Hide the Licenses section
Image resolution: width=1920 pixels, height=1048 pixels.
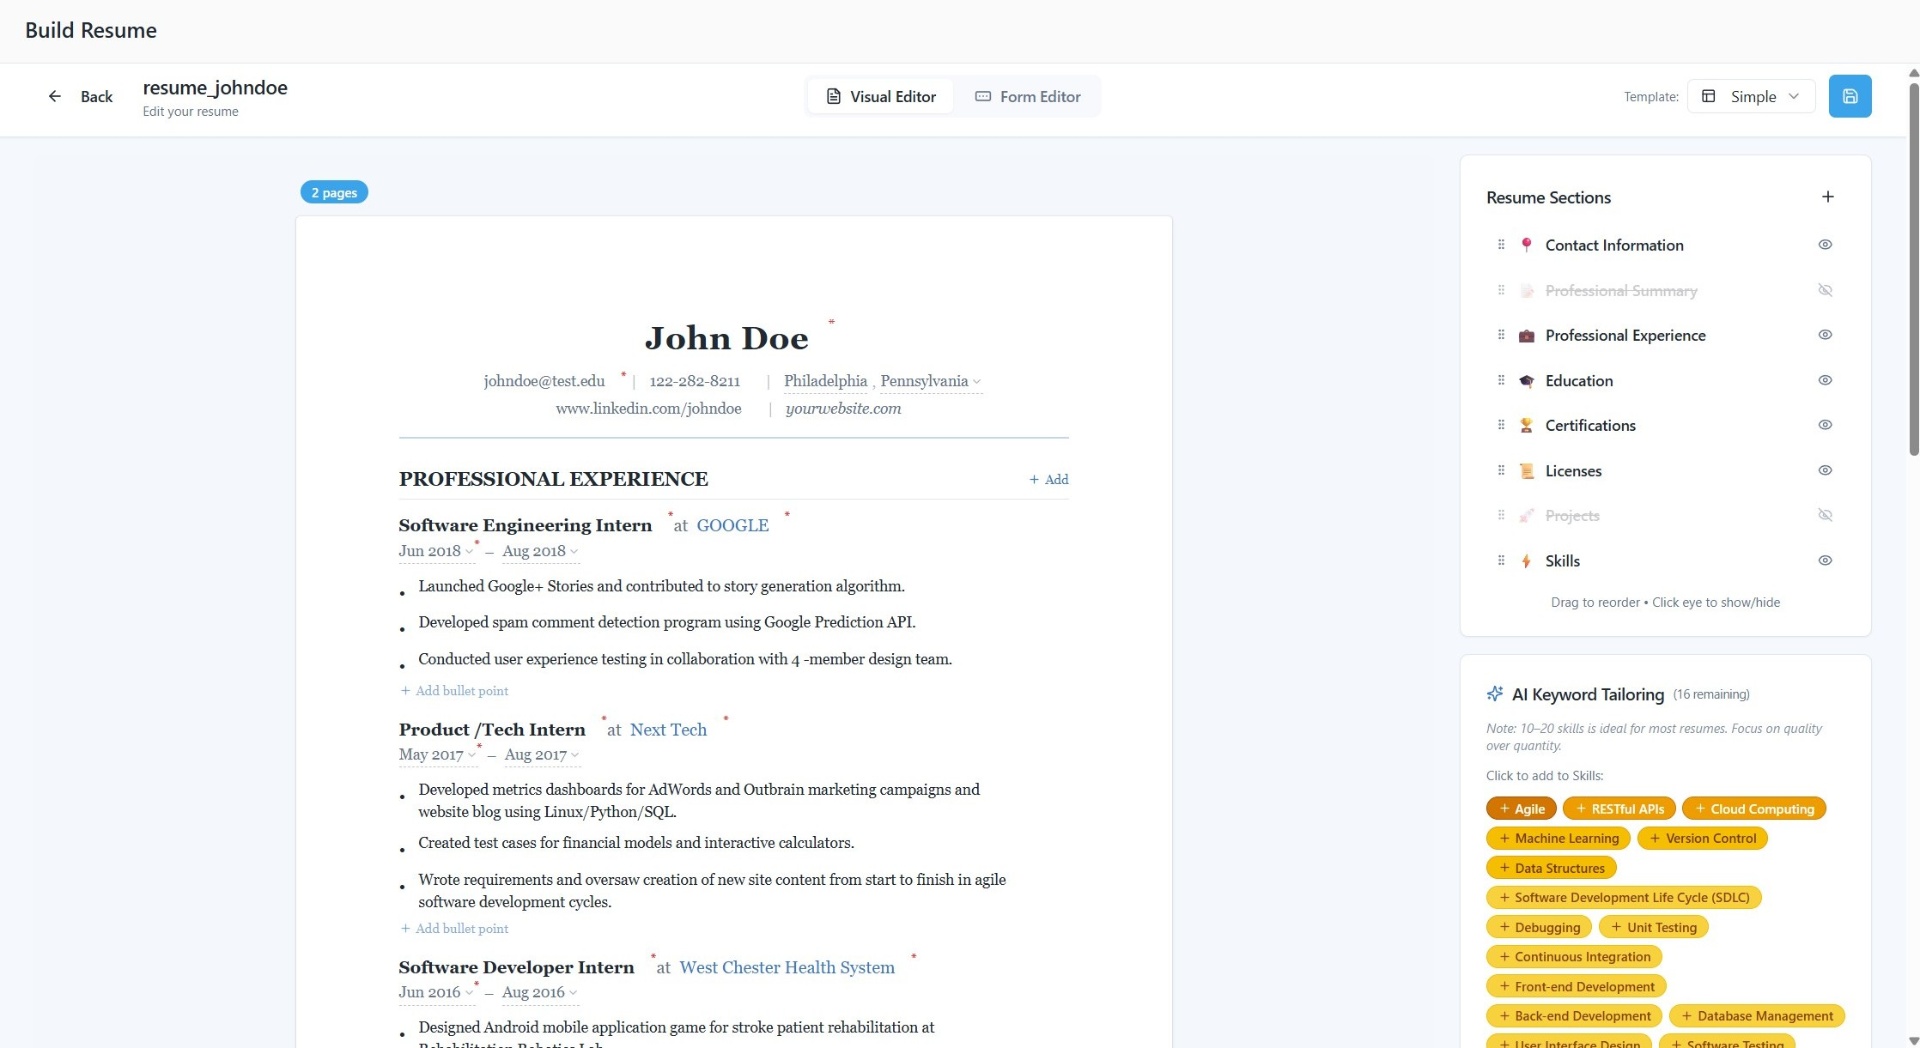1824,470
